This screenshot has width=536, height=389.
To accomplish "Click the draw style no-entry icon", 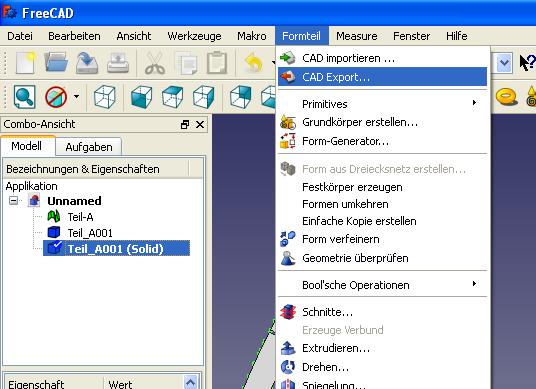I will coord(56,97).
